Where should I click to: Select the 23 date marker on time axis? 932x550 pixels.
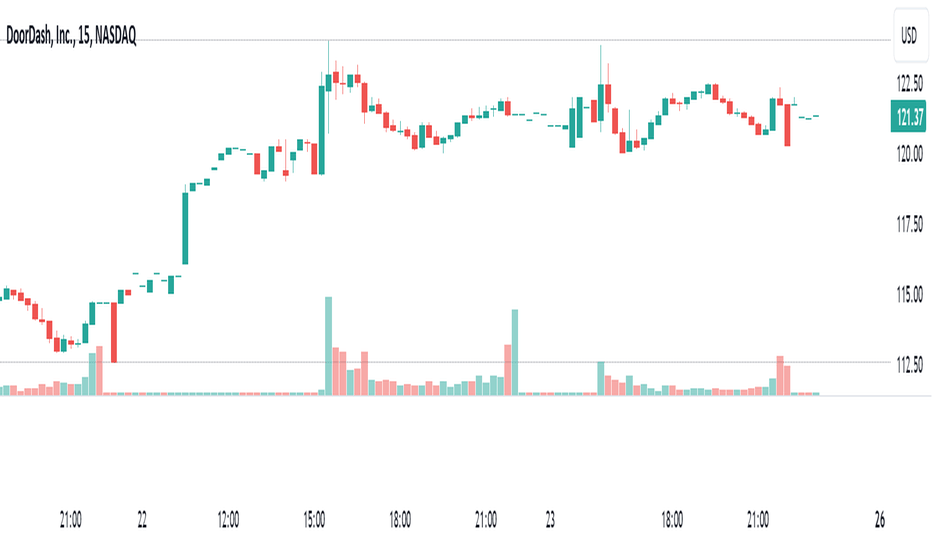click(550, 520)
